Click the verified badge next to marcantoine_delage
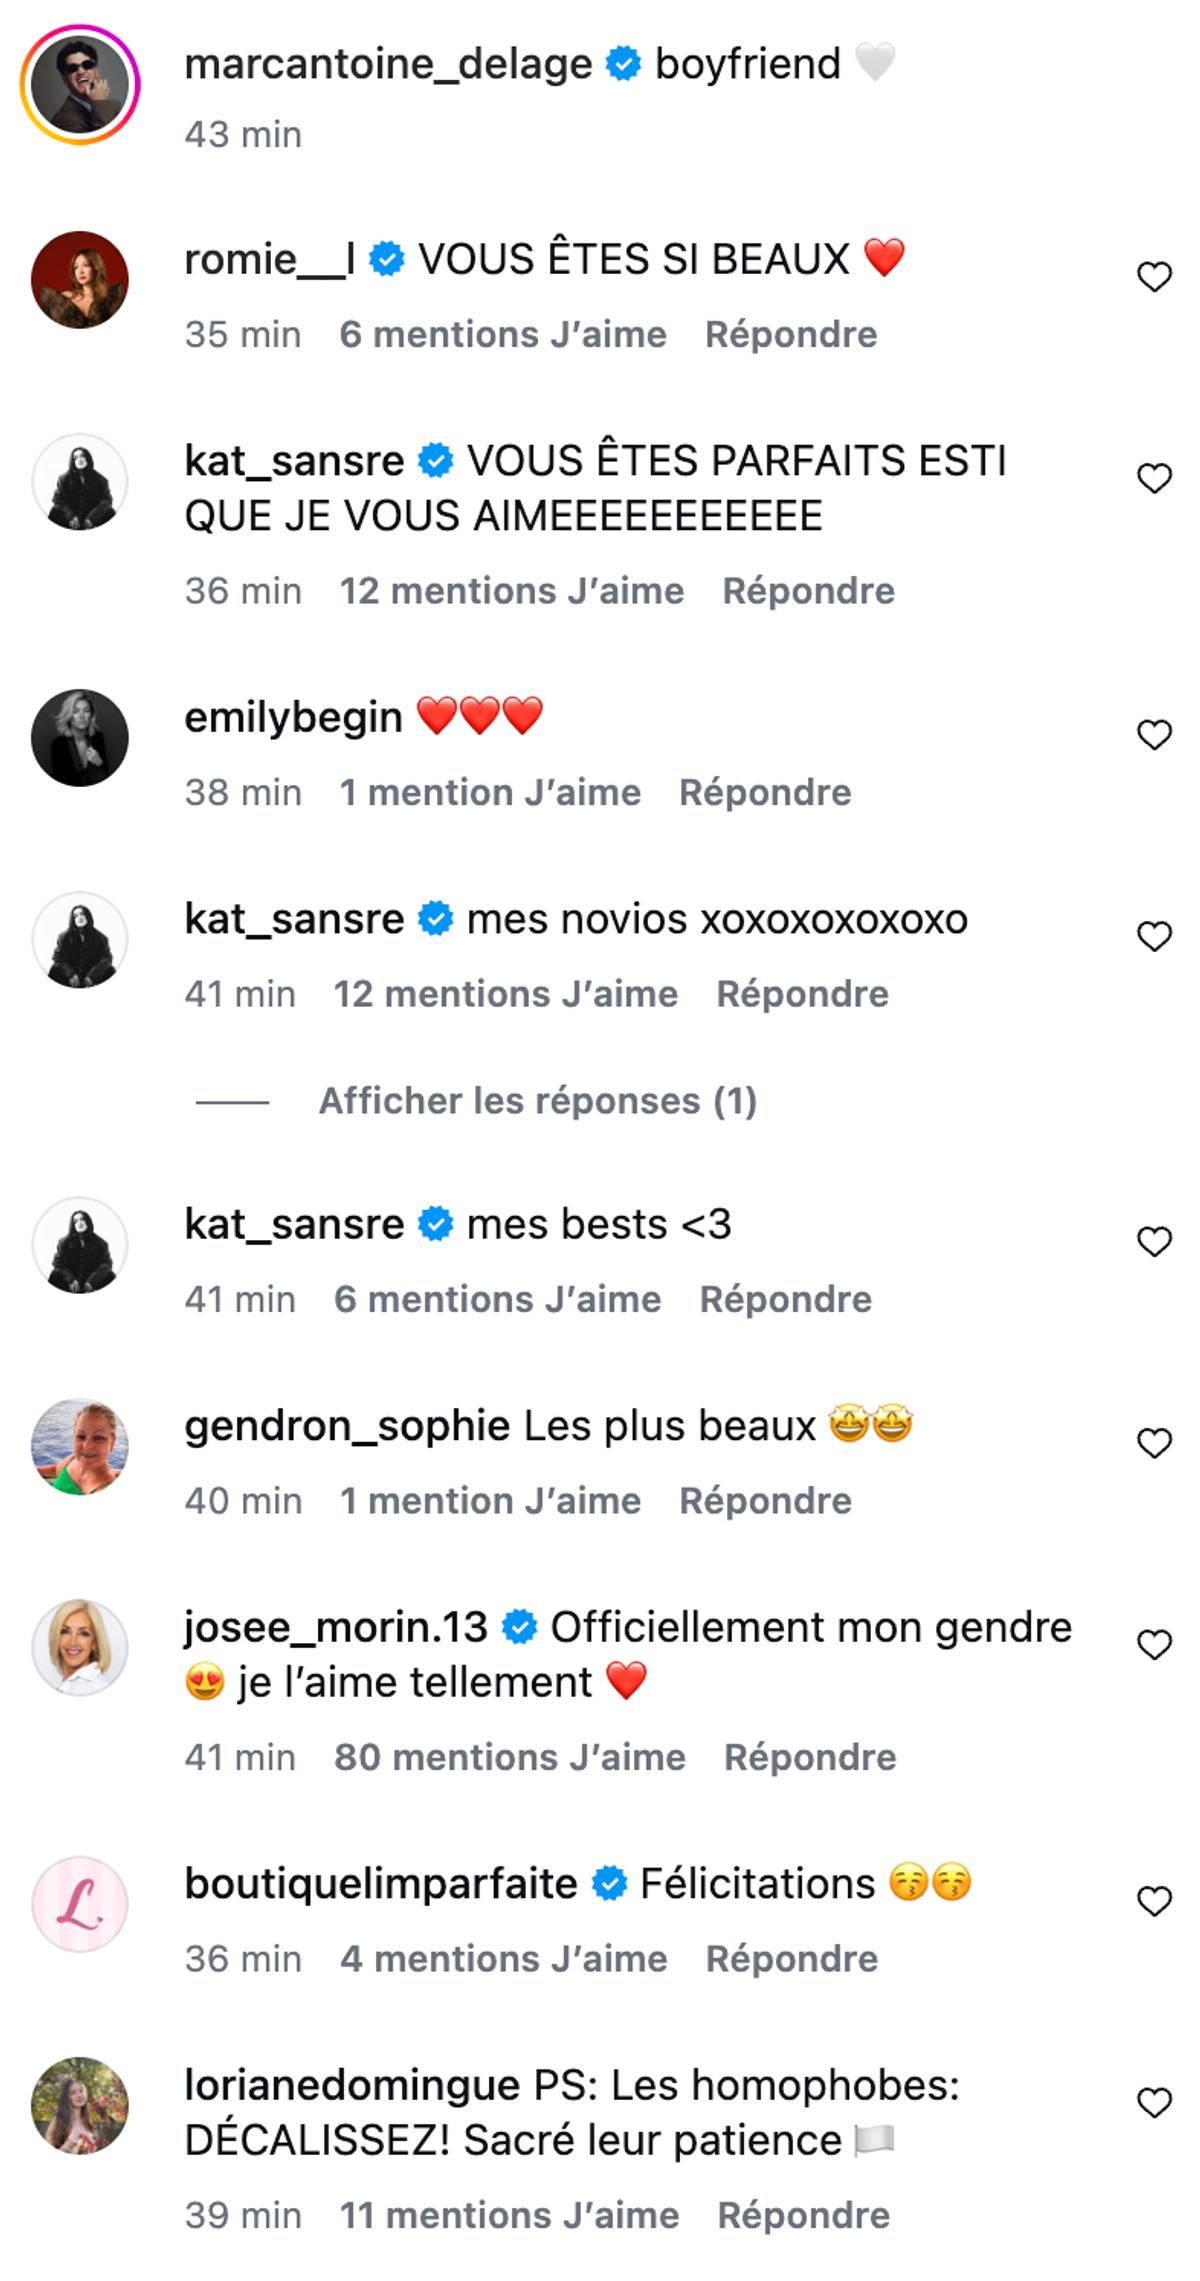This screenshot has height=2281, width=1200. point(621,62)
